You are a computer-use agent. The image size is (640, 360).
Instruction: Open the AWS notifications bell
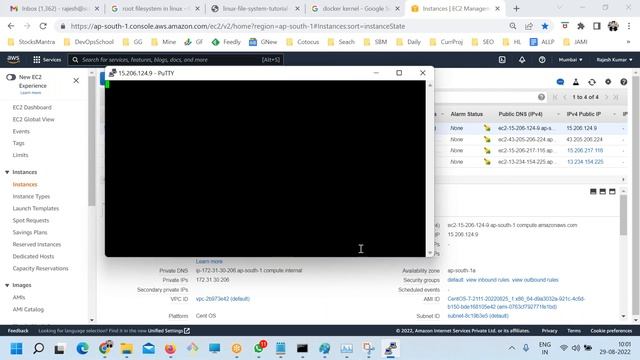click(522, 60)
